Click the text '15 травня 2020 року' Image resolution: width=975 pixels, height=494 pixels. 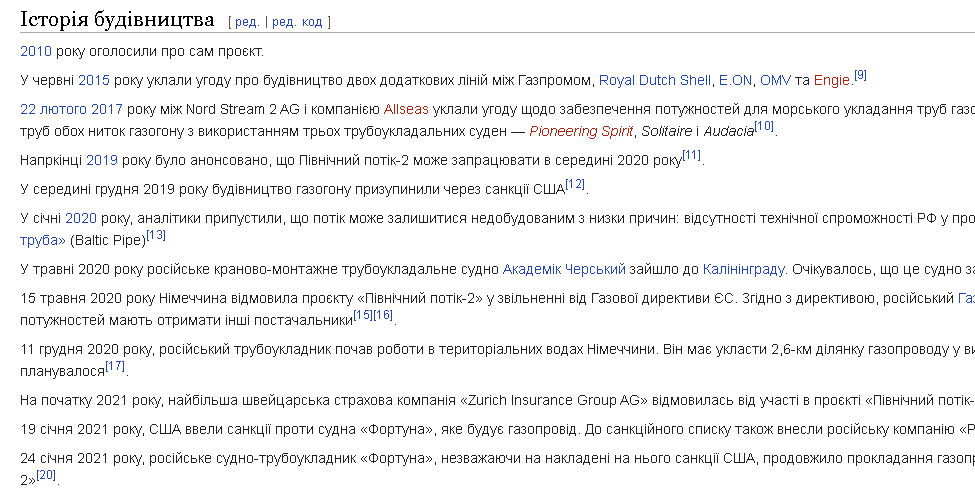[x=86, y=299]
